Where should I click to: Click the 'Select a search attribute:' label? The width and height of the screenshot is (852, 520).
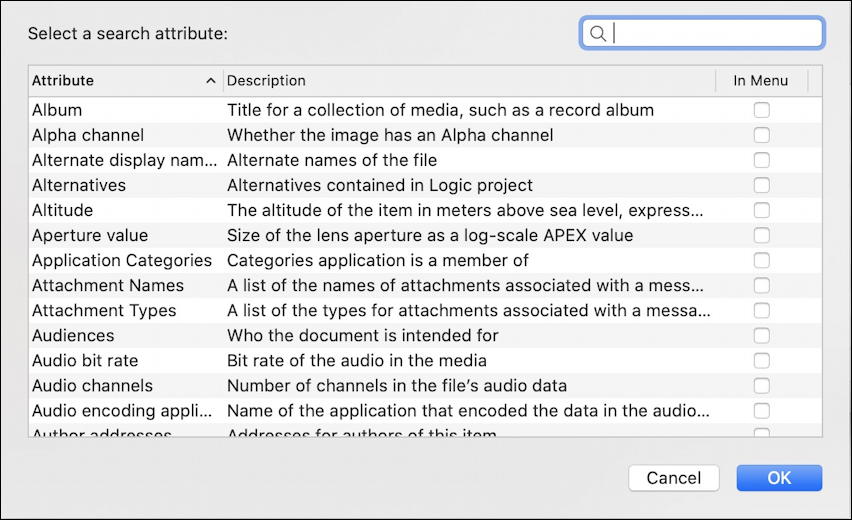[x=128, y=34]
